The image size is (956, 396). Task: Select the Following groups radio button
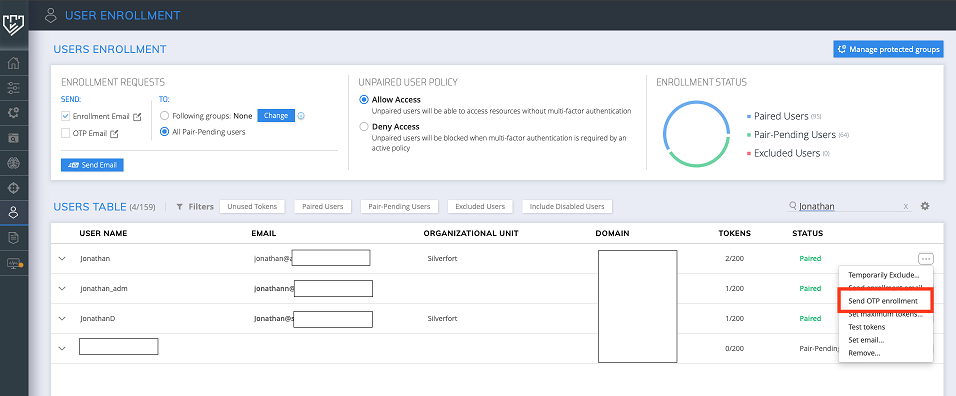[164, 115]
